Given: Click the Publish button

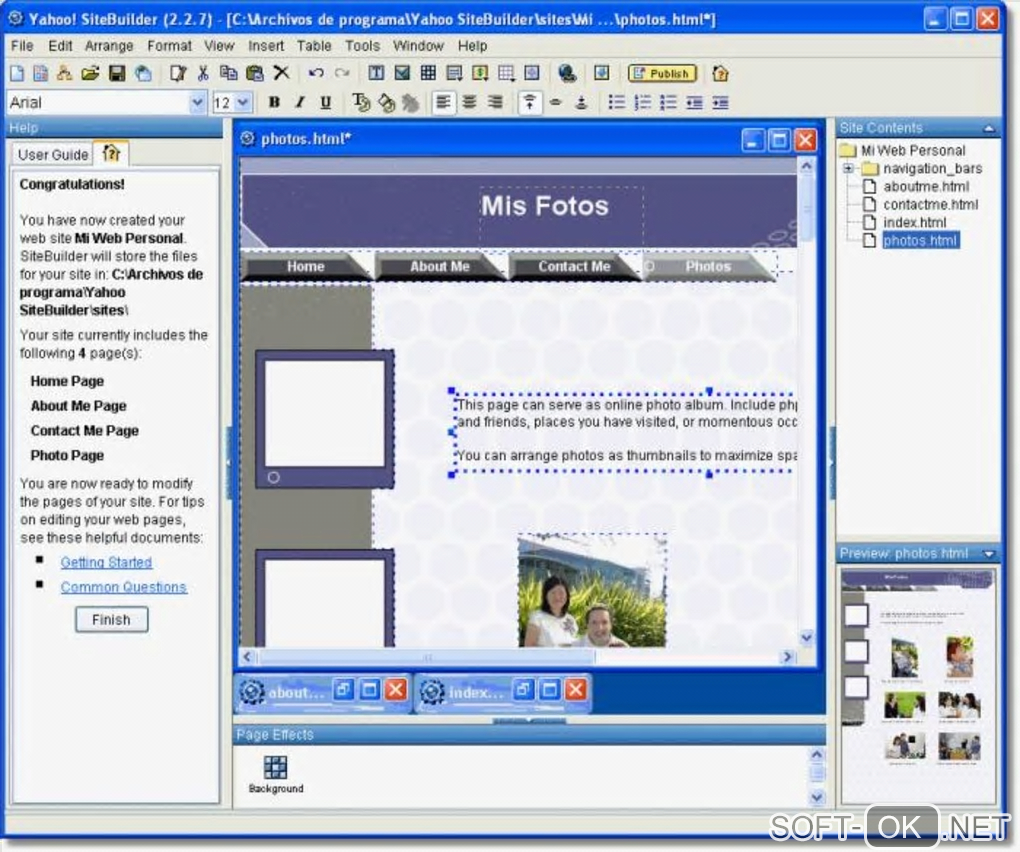Looking at the screenshot, I should pos(662,73).
